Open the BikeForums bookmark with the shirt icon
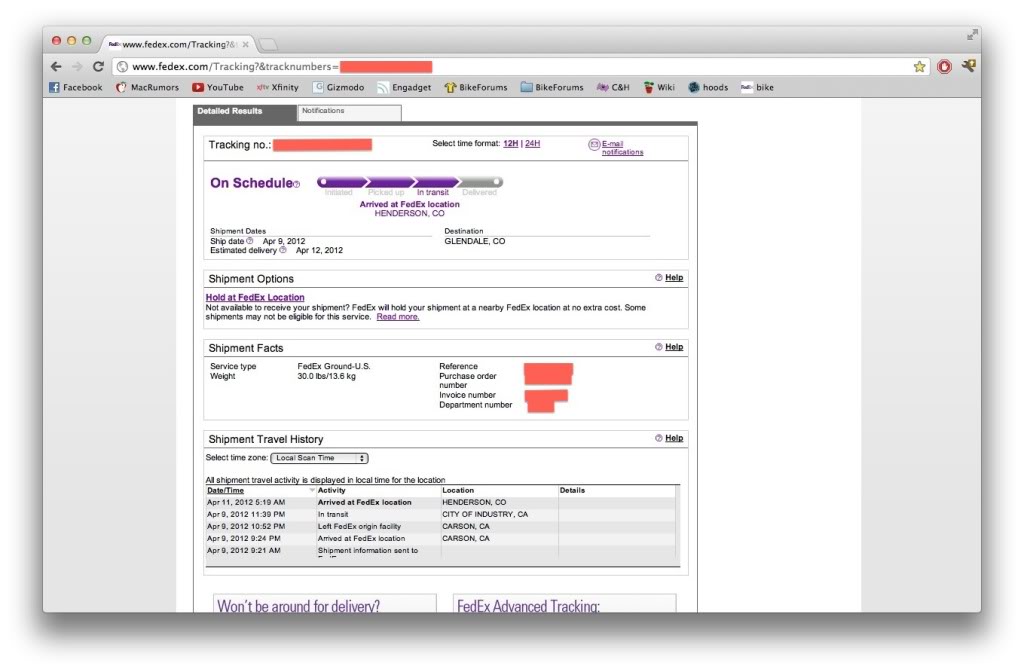The height and width of the screenshot is (672, 1024). pos(476,88)
